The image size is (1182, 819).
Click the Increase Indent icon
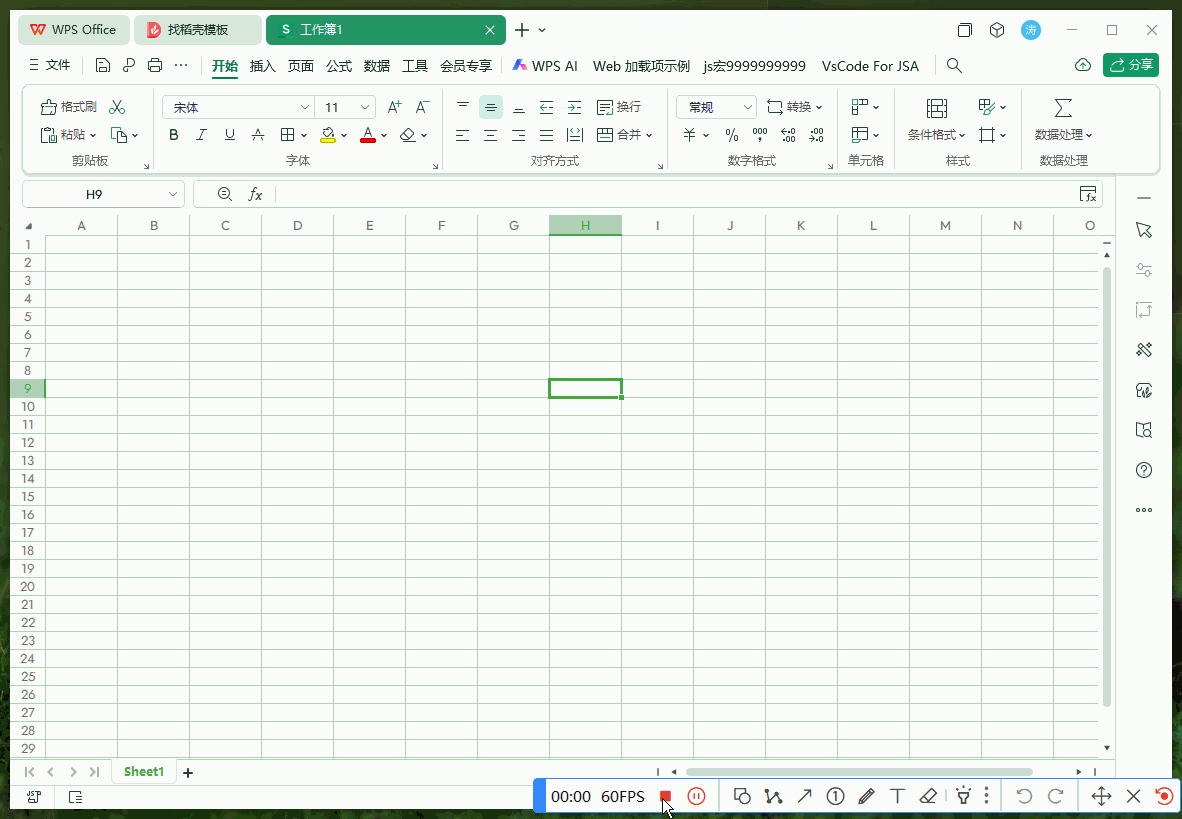coord(574,107)
